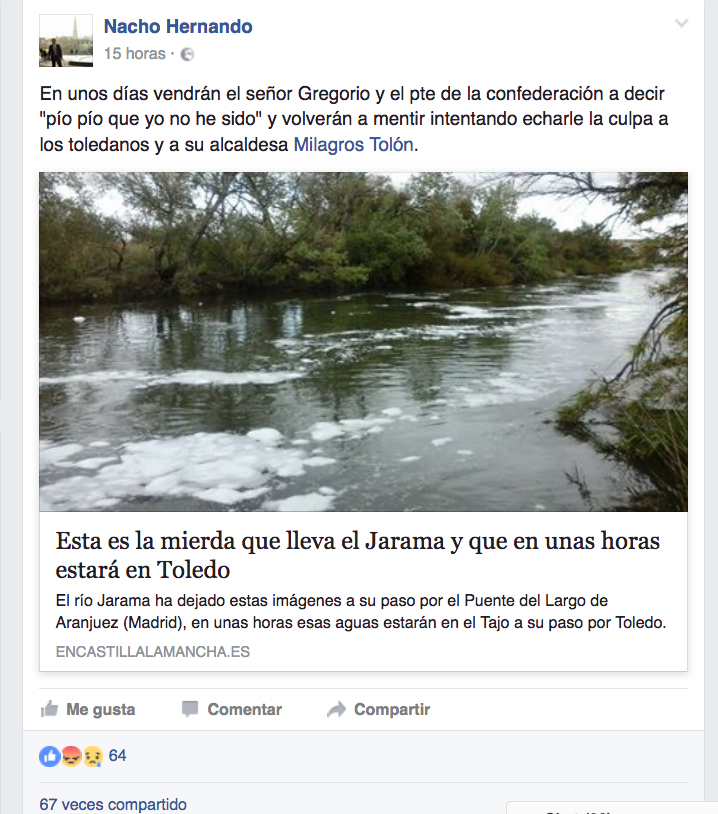Click the blue Like reaction icon

point(49,756)
